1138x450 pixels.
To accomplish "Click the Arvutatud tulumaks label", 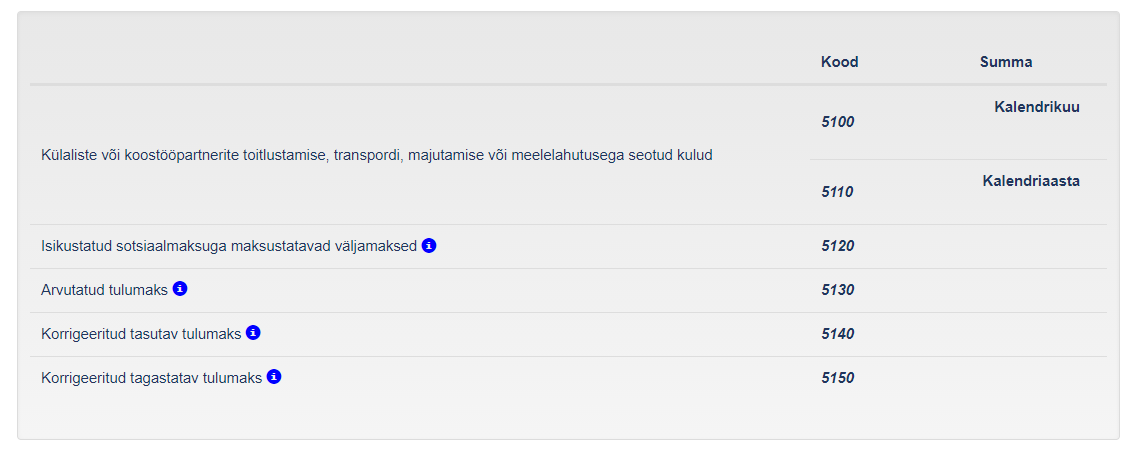I will click(x=104, y=290).
